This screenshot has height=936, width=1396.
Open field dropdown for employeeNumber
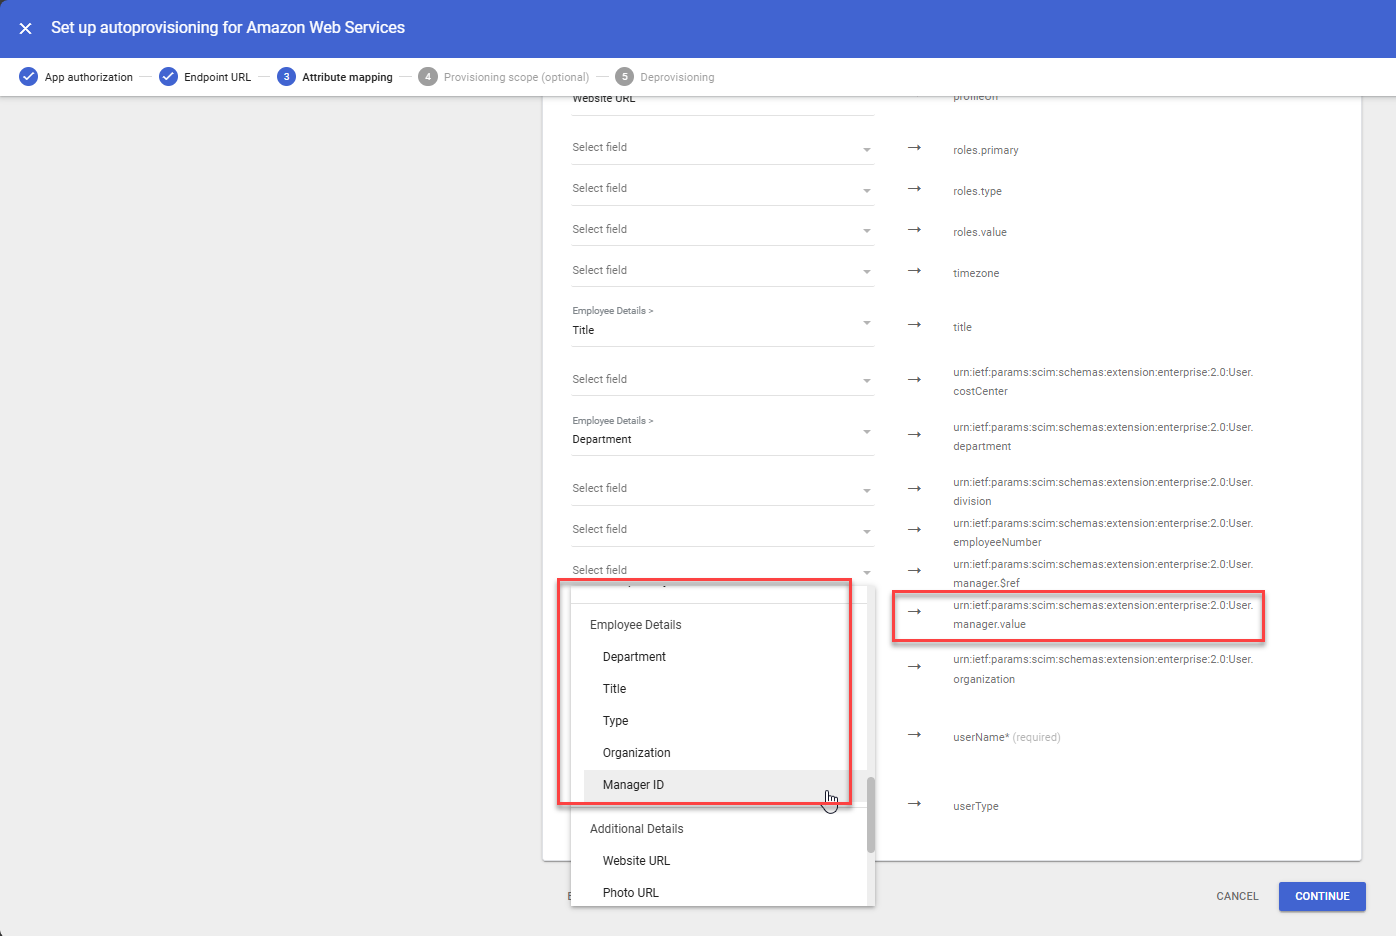coord(723,530)
